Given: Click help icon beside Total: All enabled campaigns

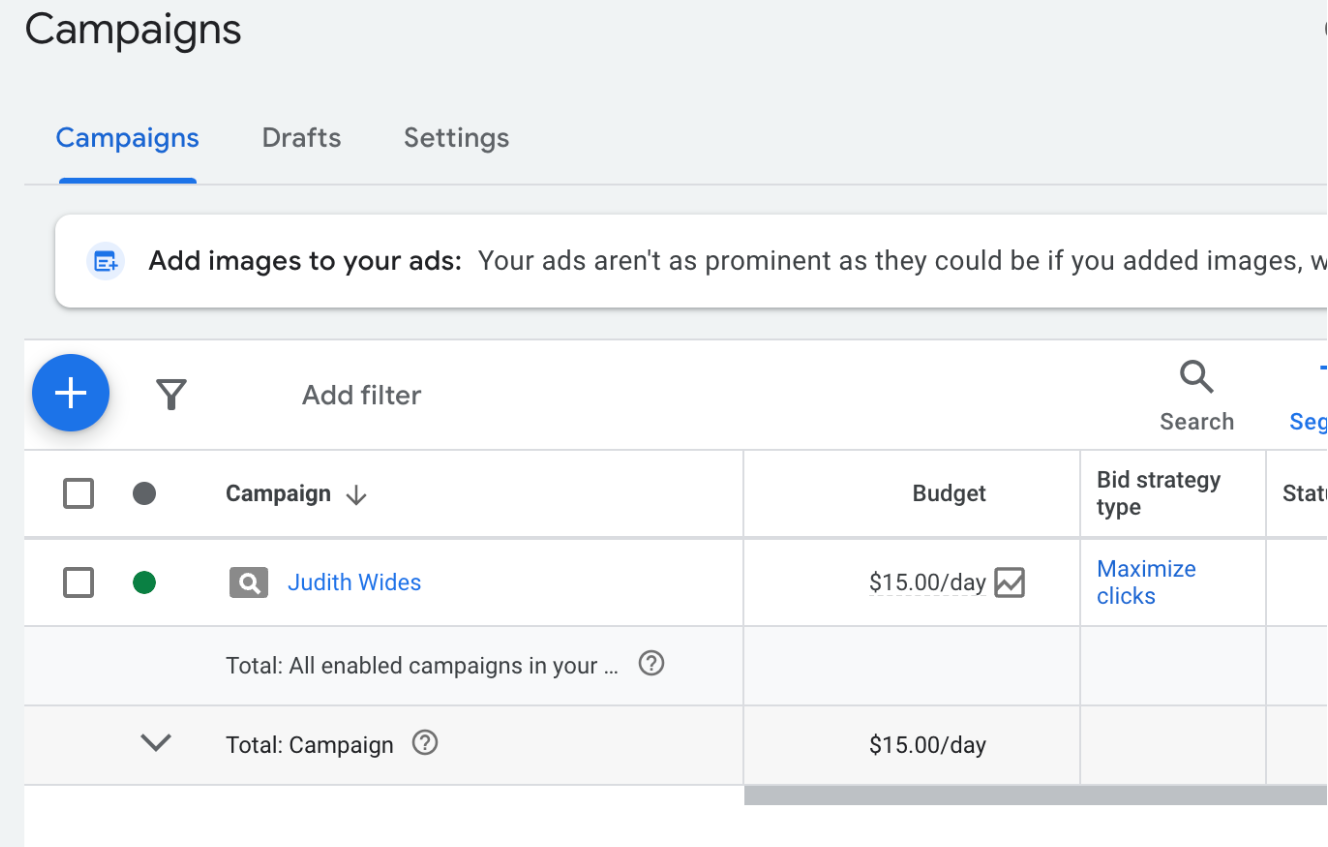Looking at the screenshot, I should pos(651,663).
